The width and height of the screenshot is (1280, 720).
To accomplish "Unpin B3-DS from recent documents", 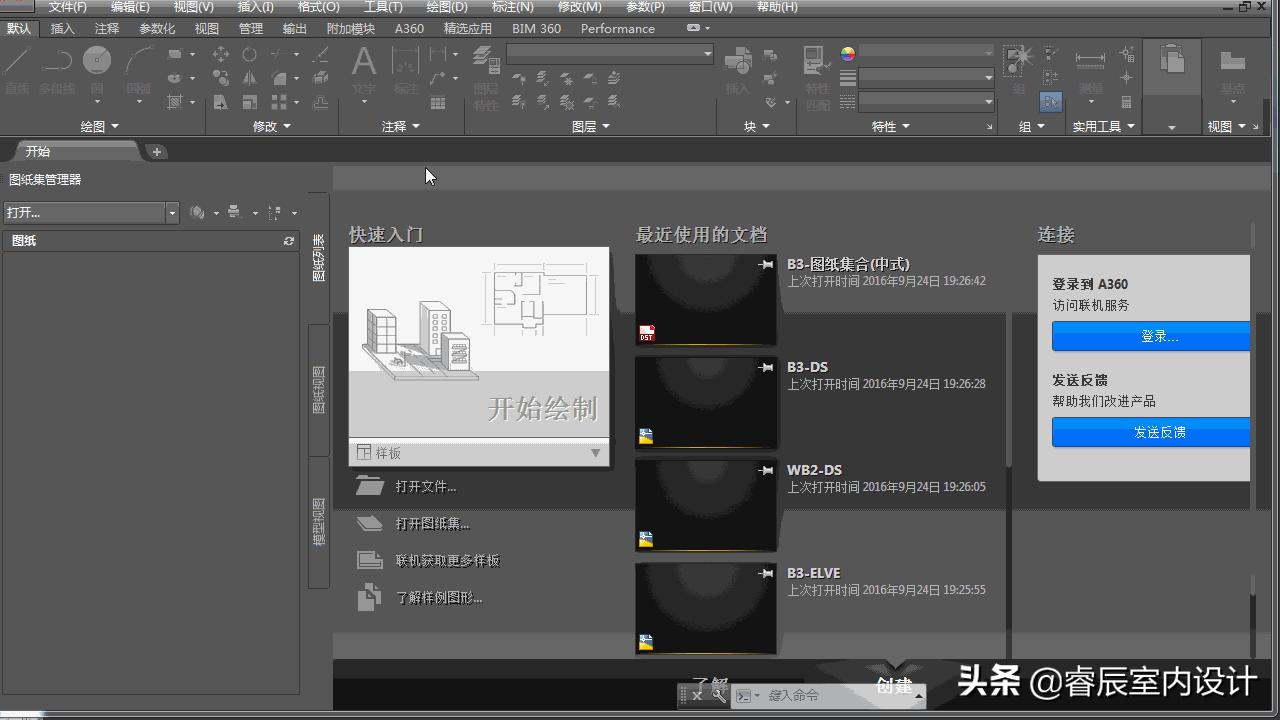I will pos(765,367).
